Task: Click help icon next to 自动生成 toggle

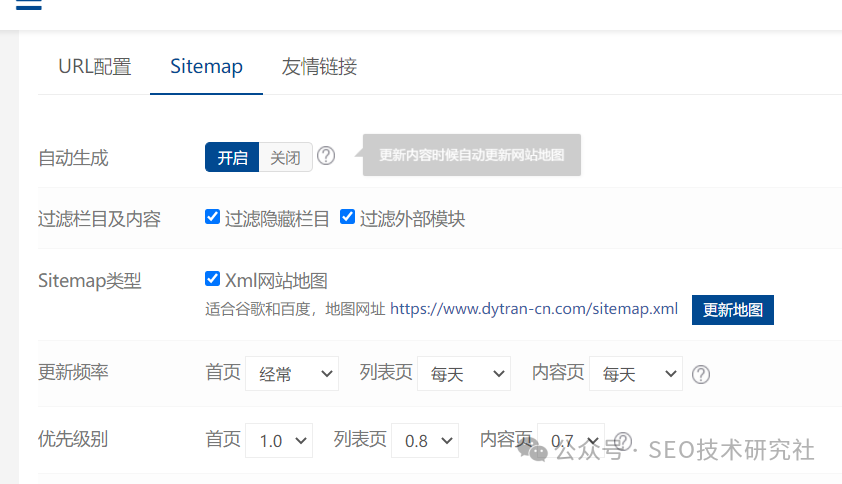Action: [326, 156]
